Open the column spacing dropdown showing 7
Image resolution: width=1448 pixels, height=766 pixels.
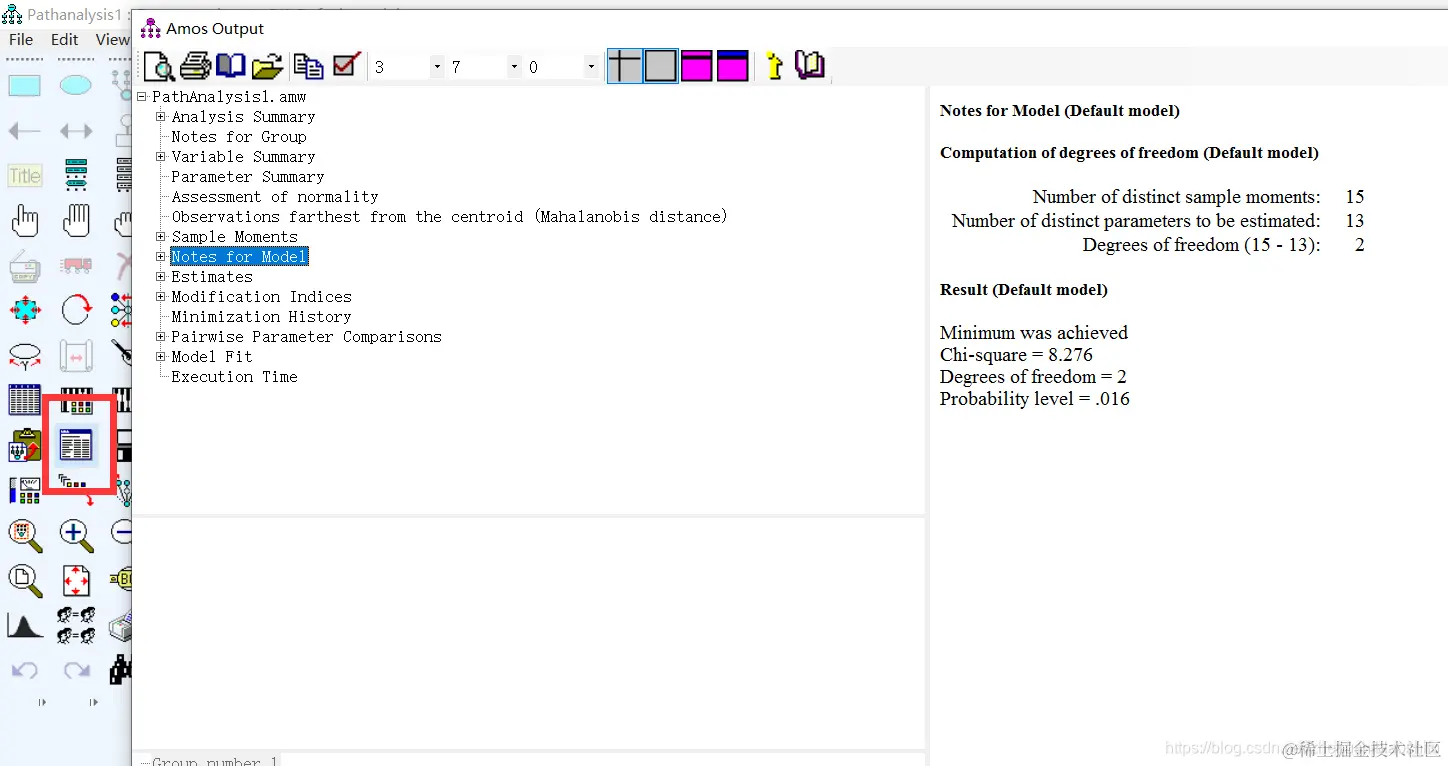pos(514,67)
